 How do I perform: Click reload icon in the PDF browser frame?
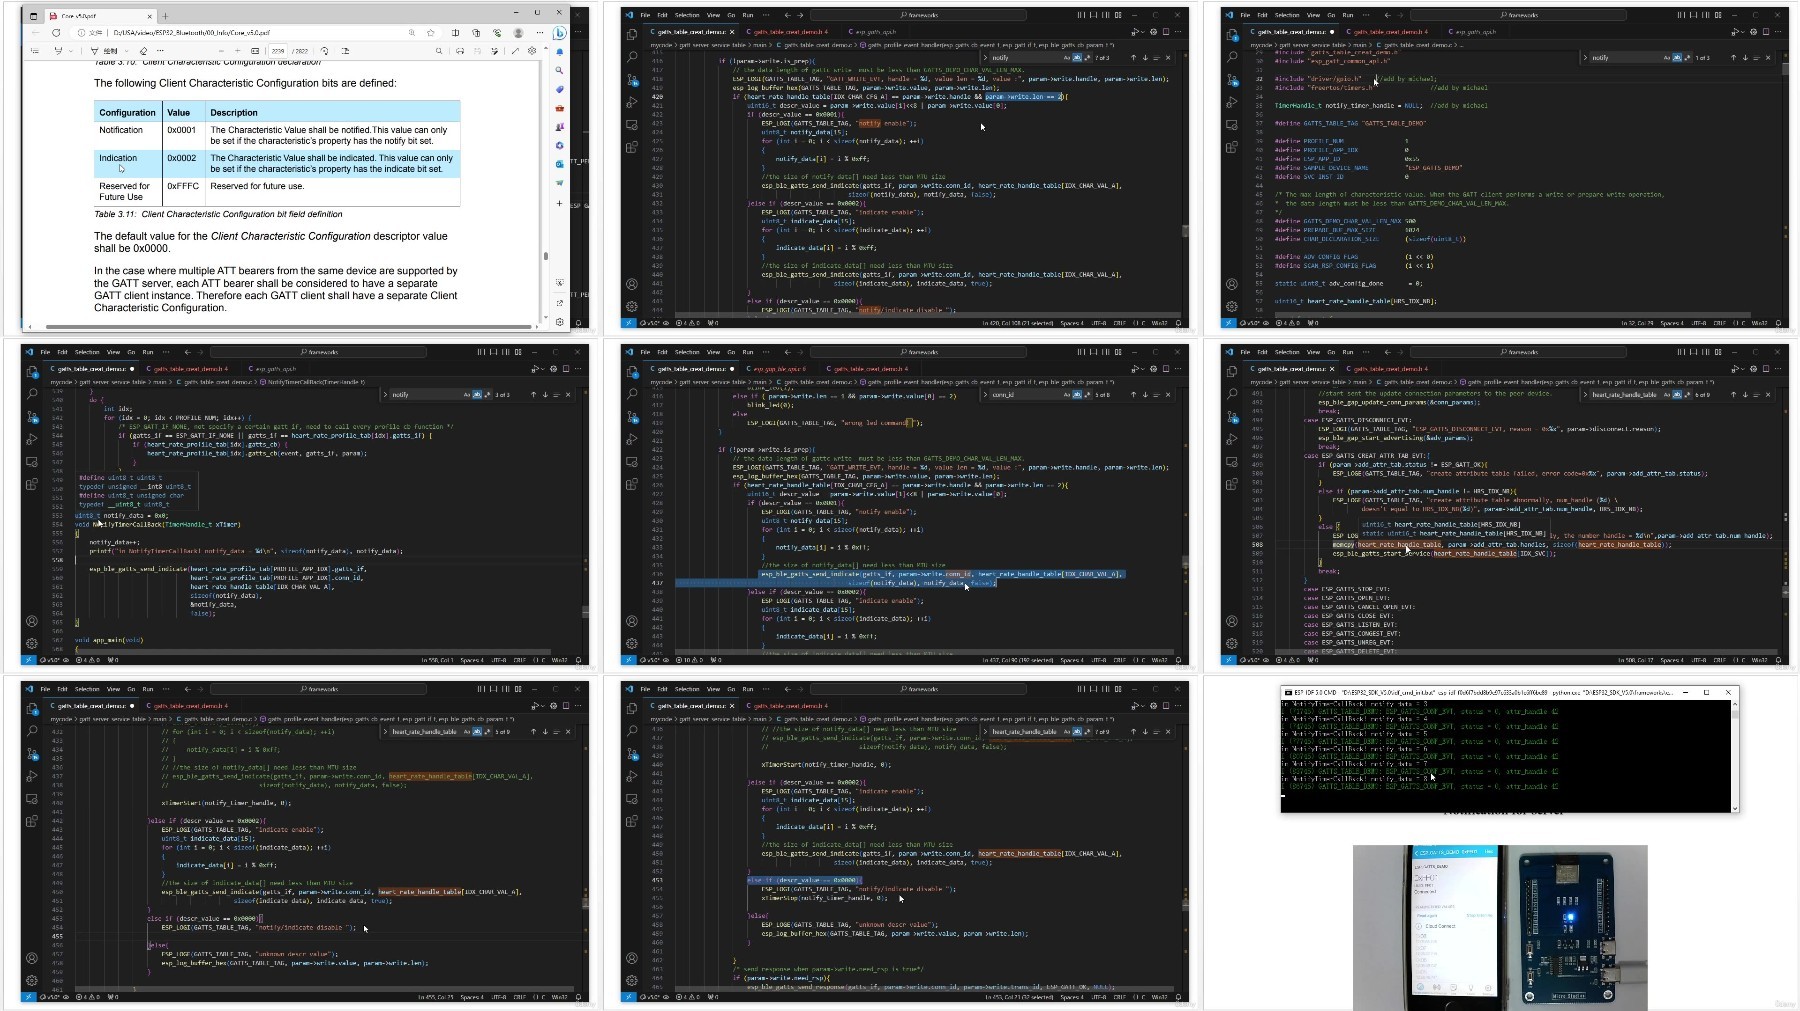tap(57, 33)
